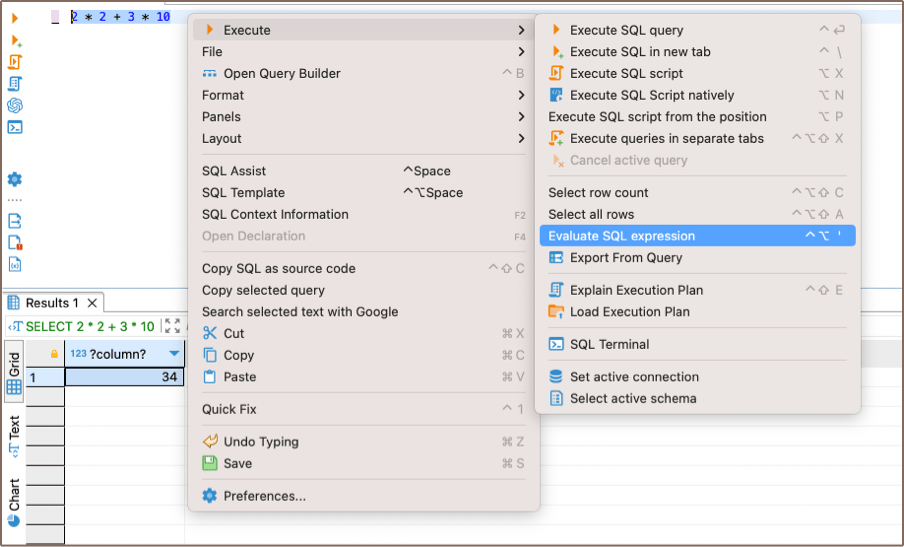Click the result cell showing 34
The width and height of the screenshot is (904, 547).
tap(124, 377)
